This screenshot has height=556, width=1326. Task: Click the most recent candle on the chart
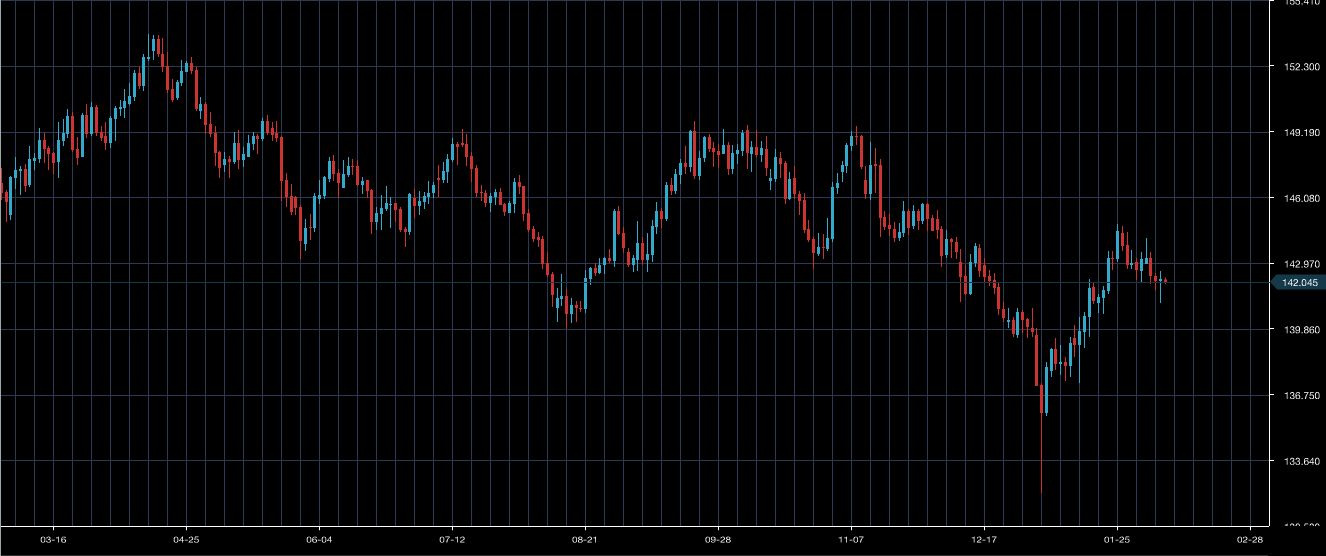(1165, 281)
